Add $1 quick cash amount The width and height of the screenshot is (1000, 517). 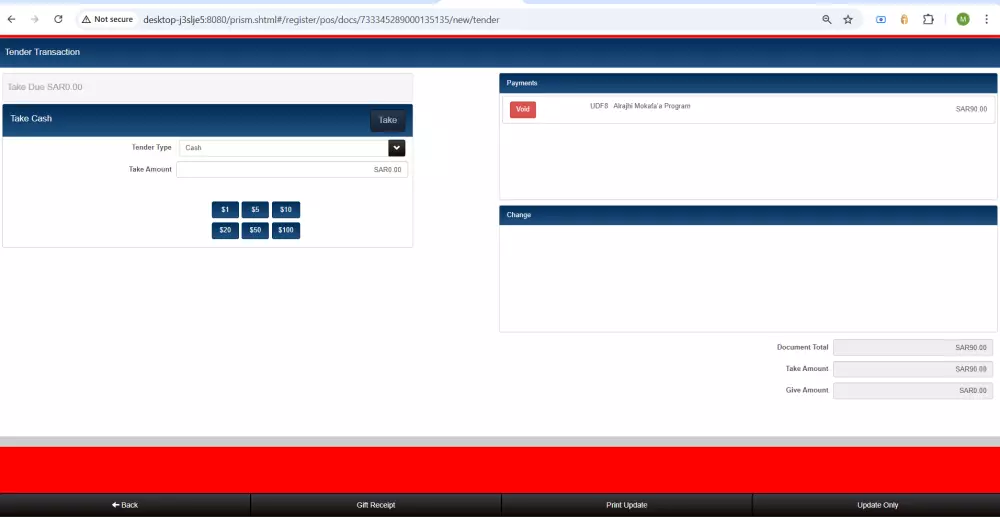[x=225, y=210]
